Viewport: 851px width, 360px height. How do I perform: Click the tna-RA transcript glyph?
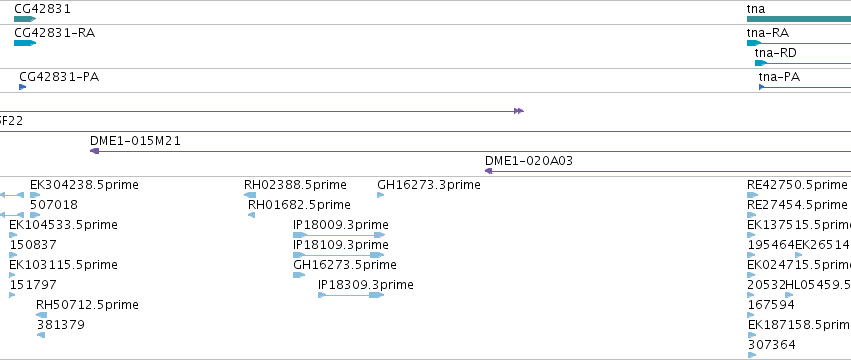[x=799, y=43]
